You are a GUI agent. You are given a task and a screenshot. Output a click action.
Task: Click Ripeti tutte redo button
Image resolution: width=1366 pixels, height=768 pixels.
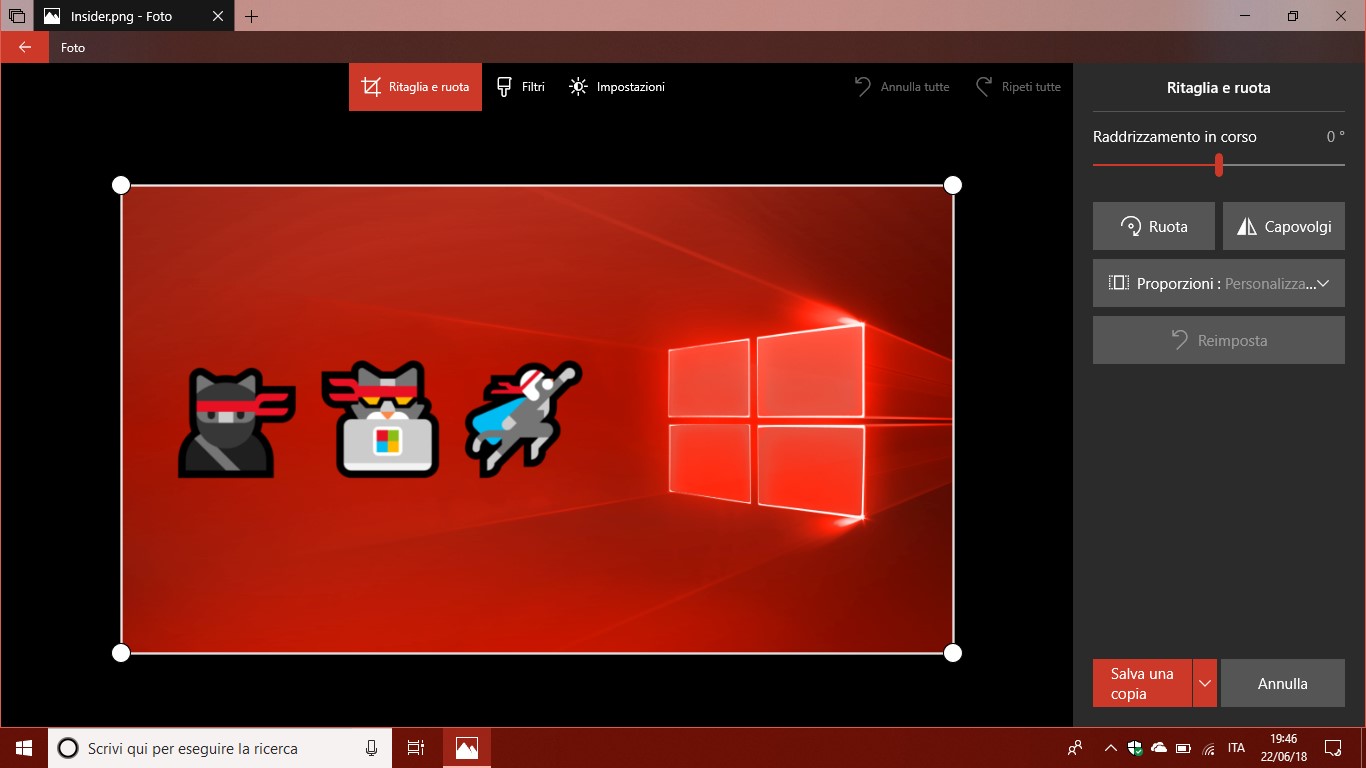(x=1018, y=87)
